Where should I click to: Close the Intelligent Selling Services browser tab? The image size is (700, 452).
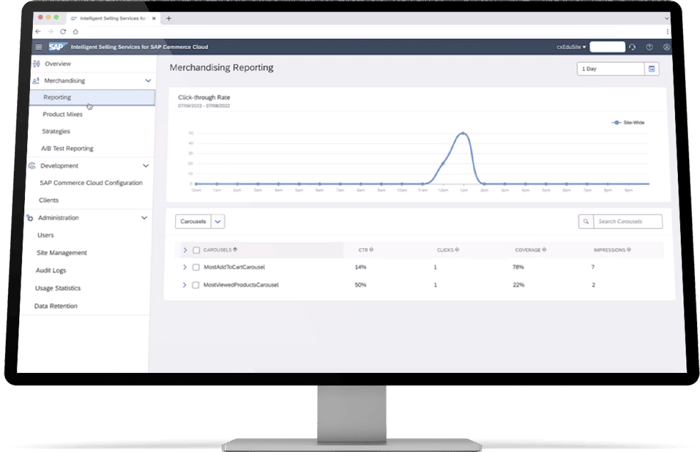[x=154, y=18]
